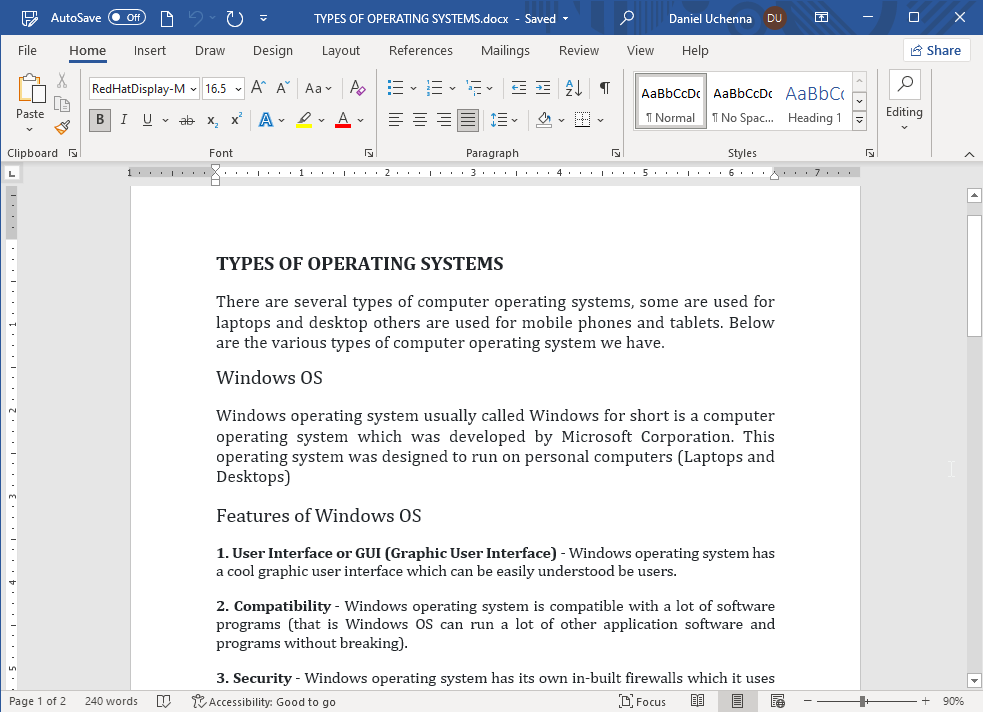Click the Increase Font Size icon

(258, 88)
